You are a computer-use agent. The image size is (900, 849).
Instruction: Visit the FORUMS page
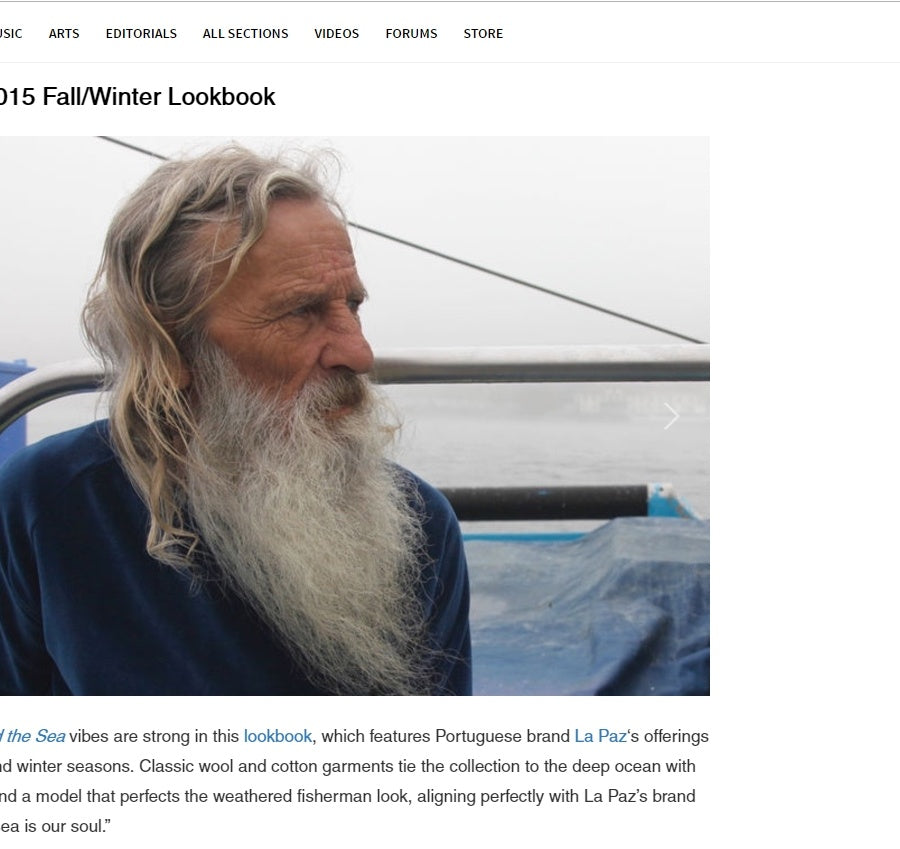tap(412, 34)
